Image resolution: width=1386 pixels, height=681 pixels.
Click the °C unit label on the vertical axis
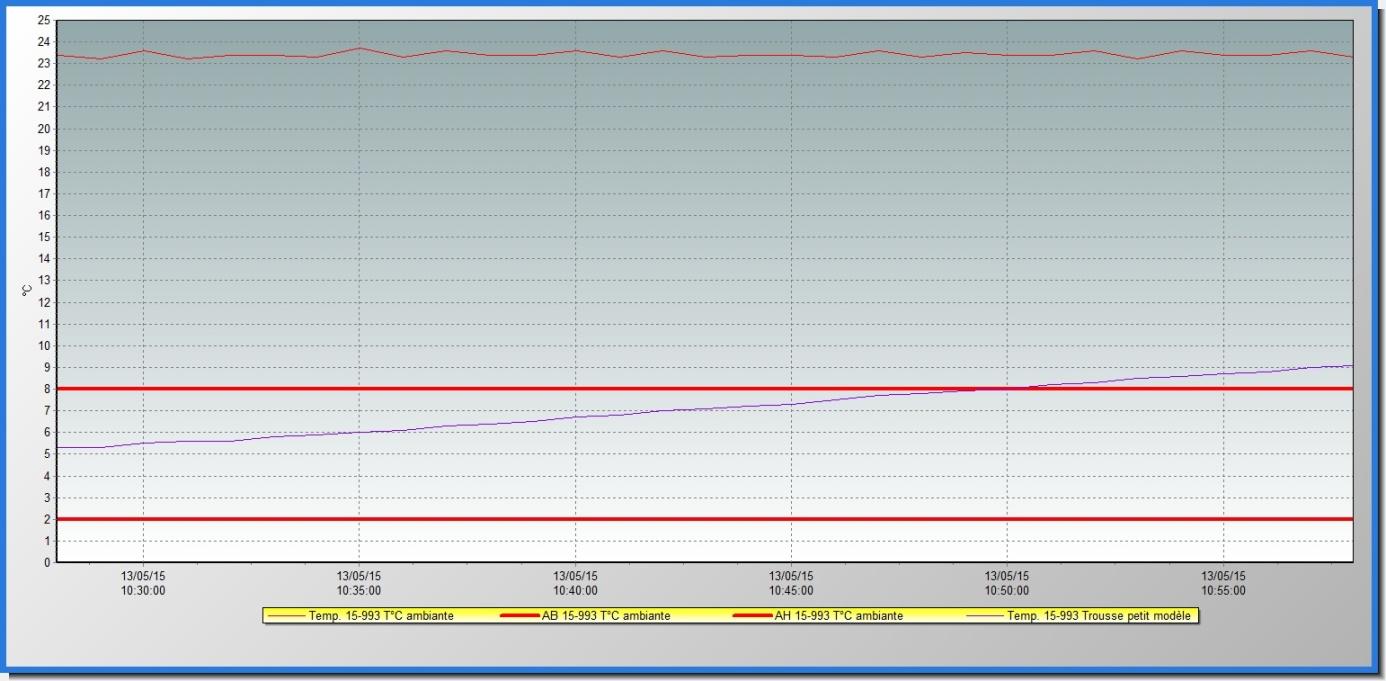tap(27, 290)
